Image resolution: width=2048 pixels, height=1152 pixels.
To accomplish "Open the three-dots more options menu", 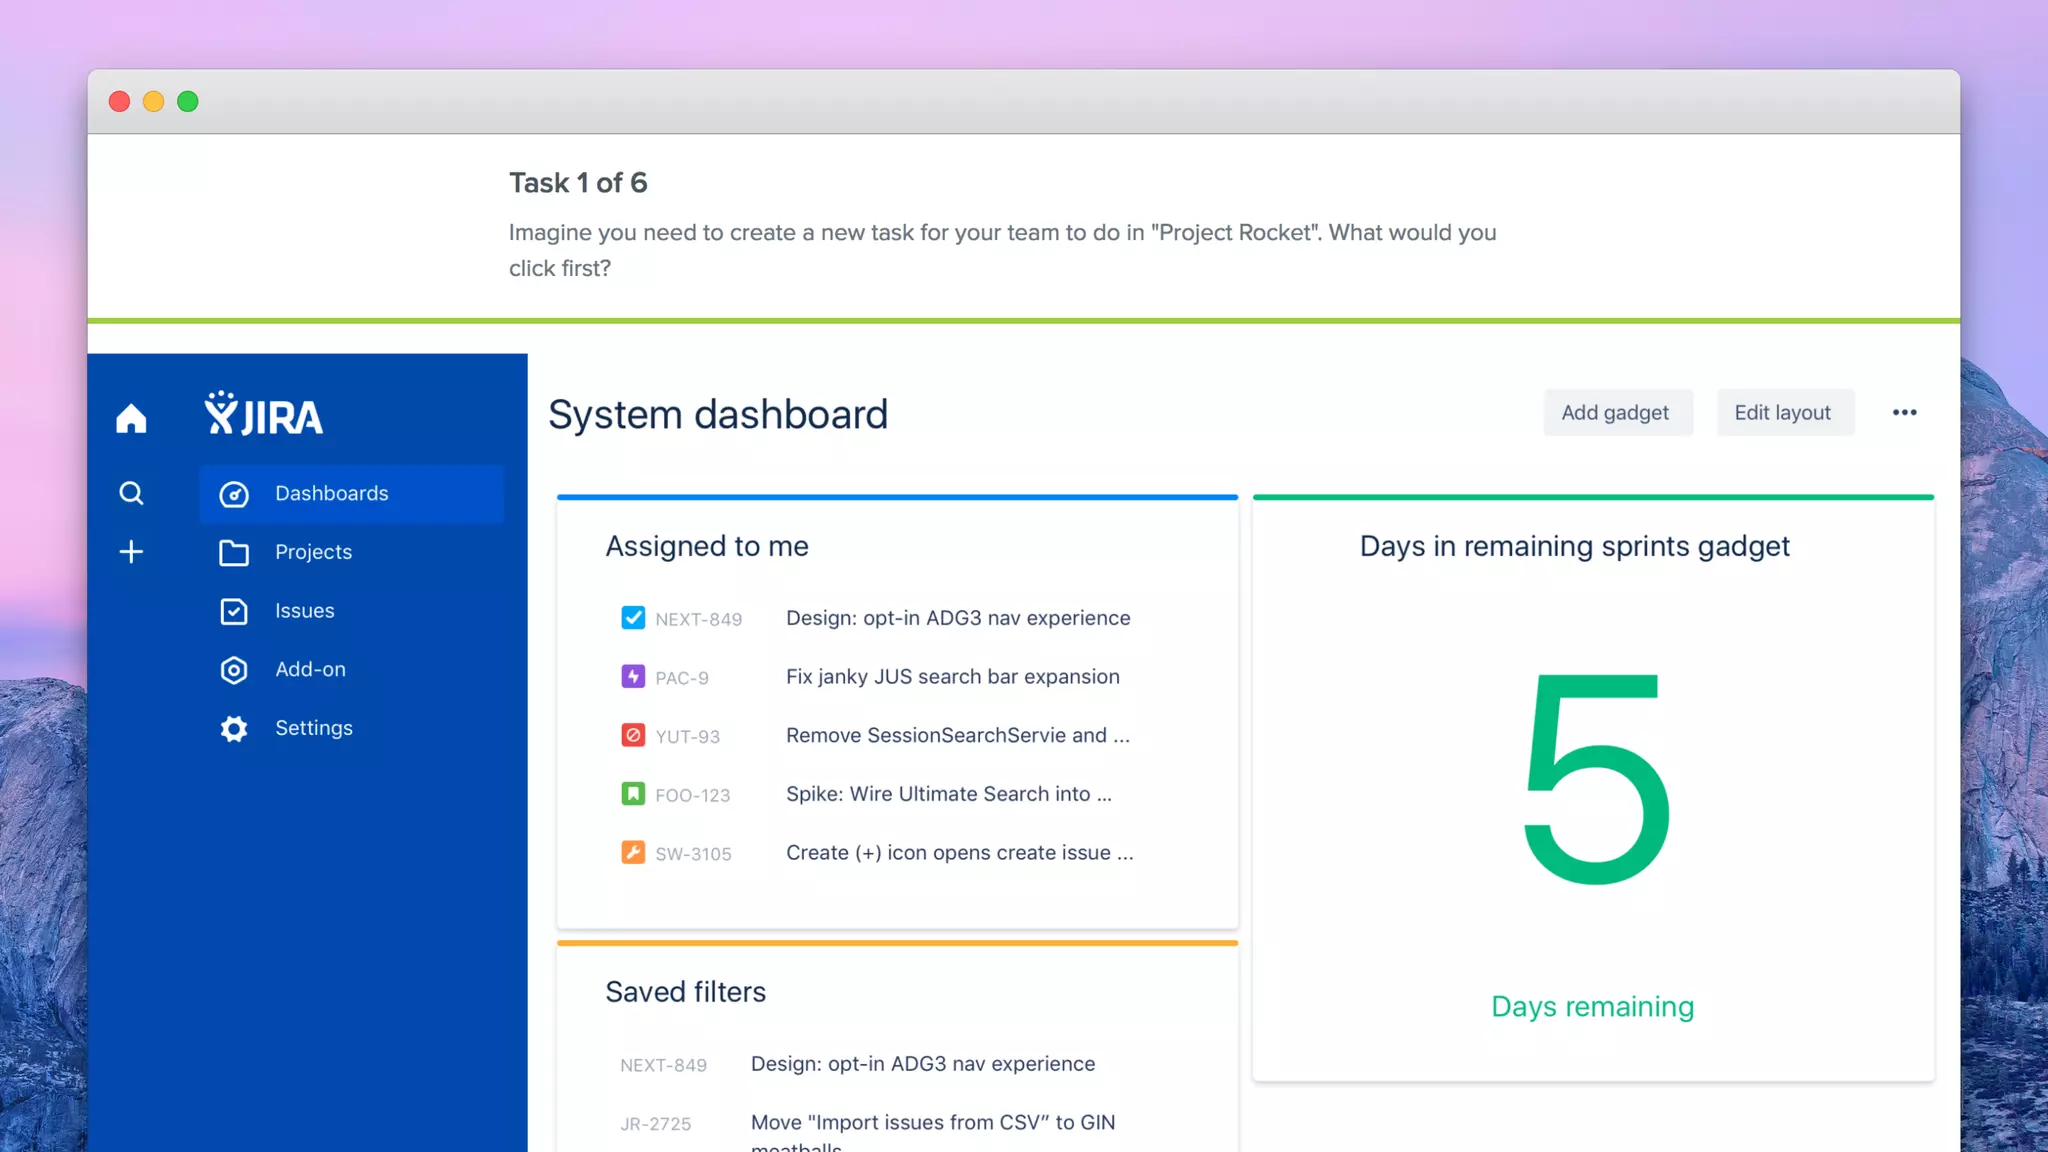I will click(1904, 413).
